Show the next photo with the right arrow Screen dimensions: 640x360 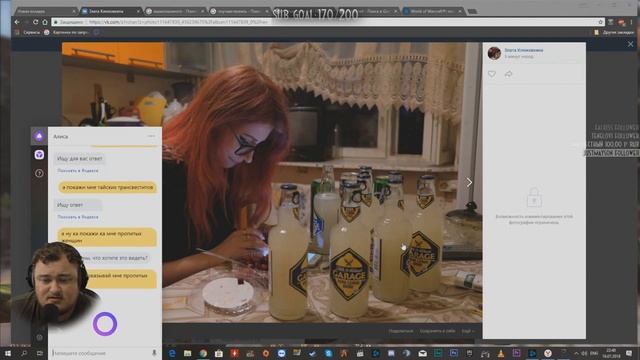coord(469,182)
